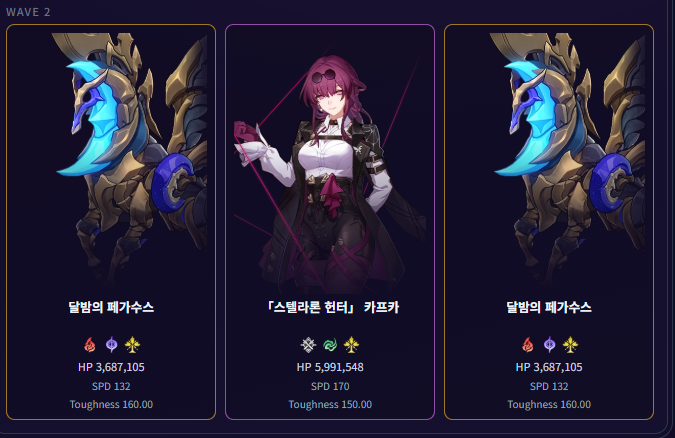Select the WAVE 2 heading
The width and height of the screenshot is (675, 438).
(28, 12)
